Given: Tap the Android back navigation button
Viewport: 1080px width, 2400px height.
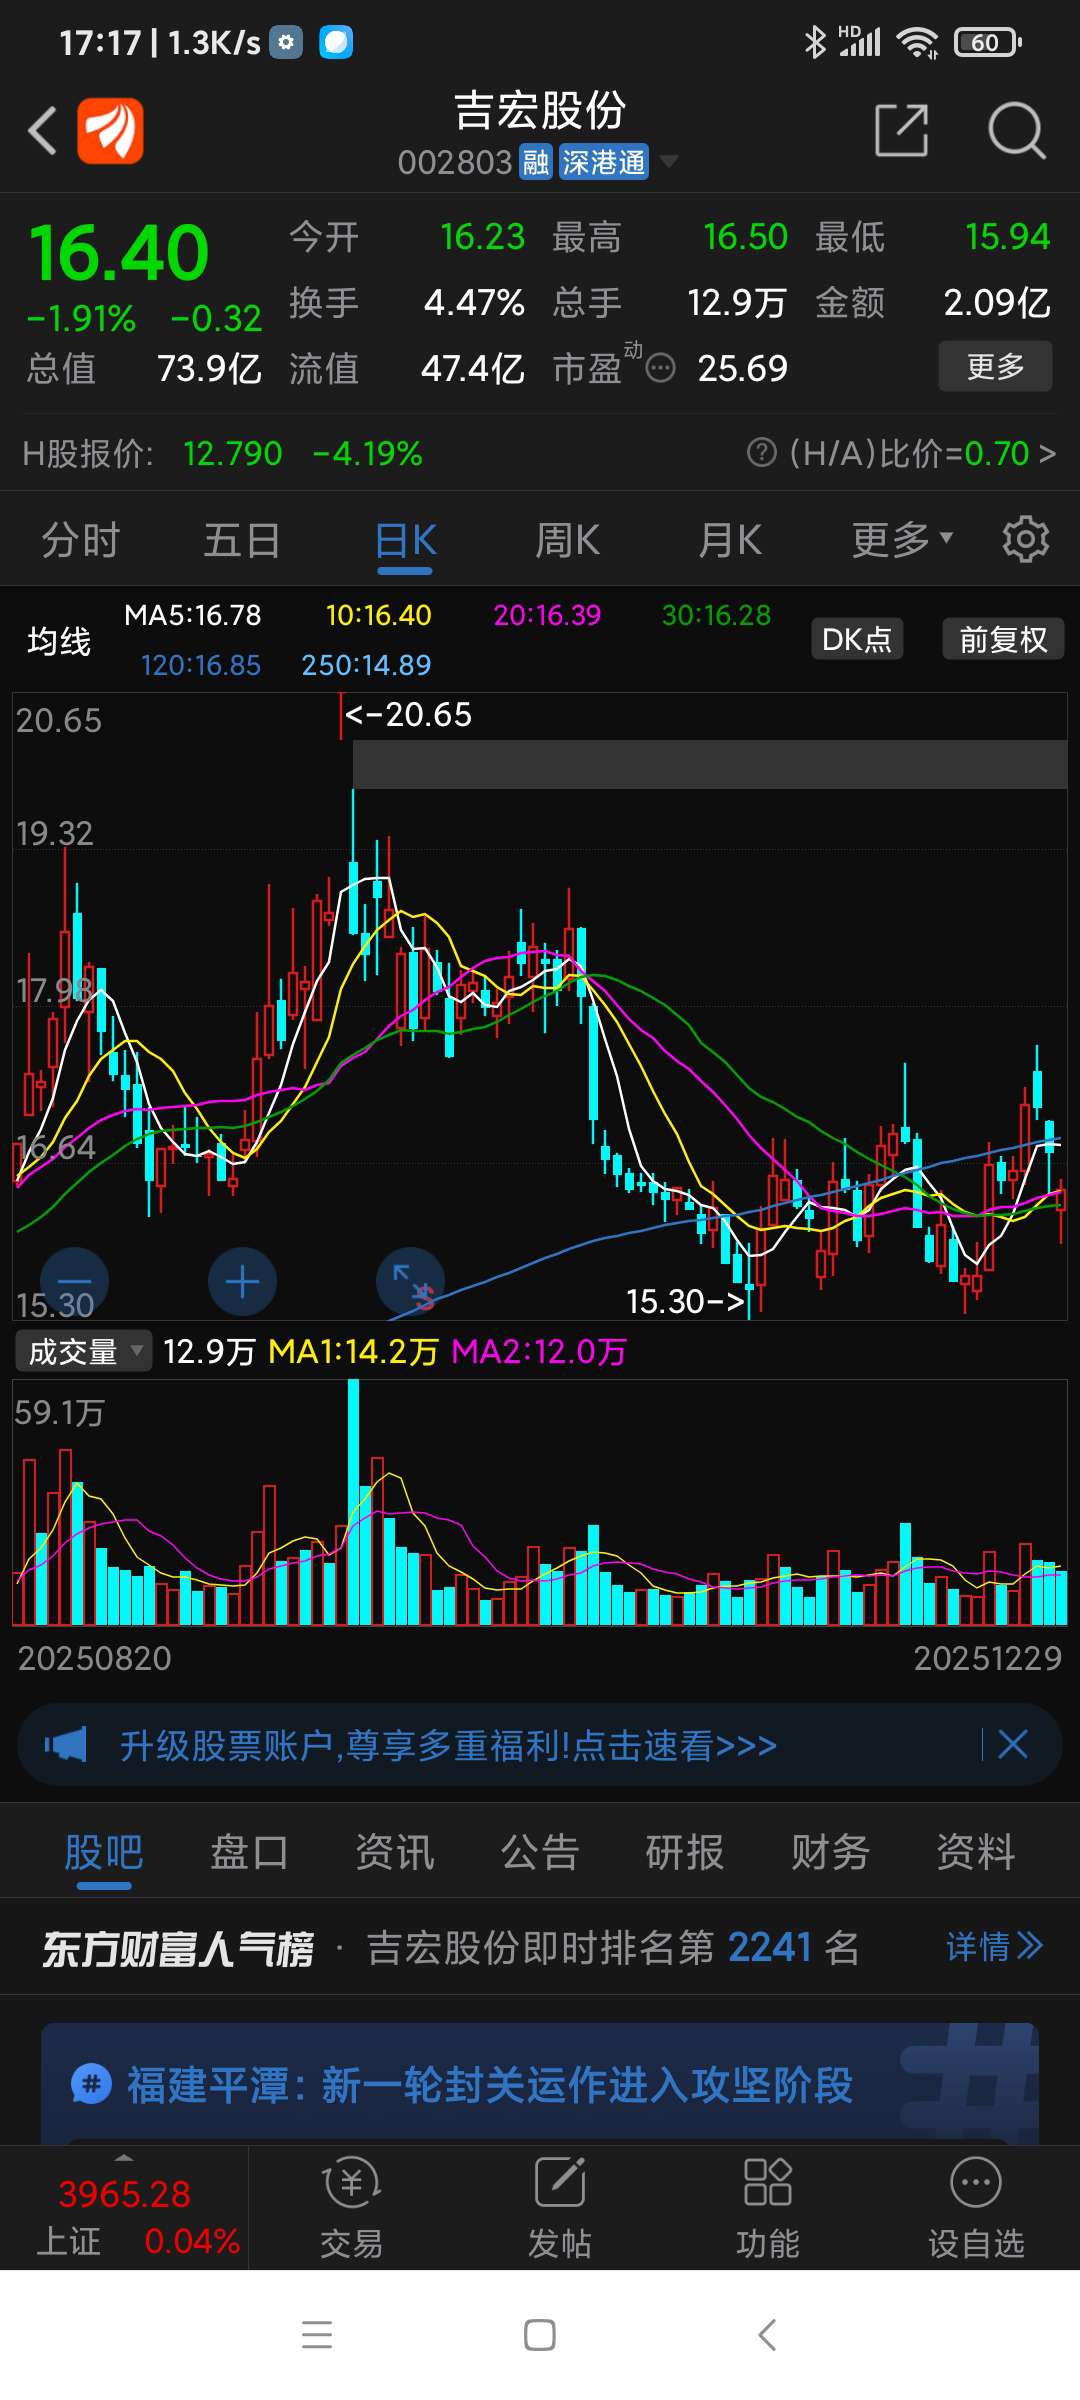Looking at the screenshot, I should [x=767, y=2335].
